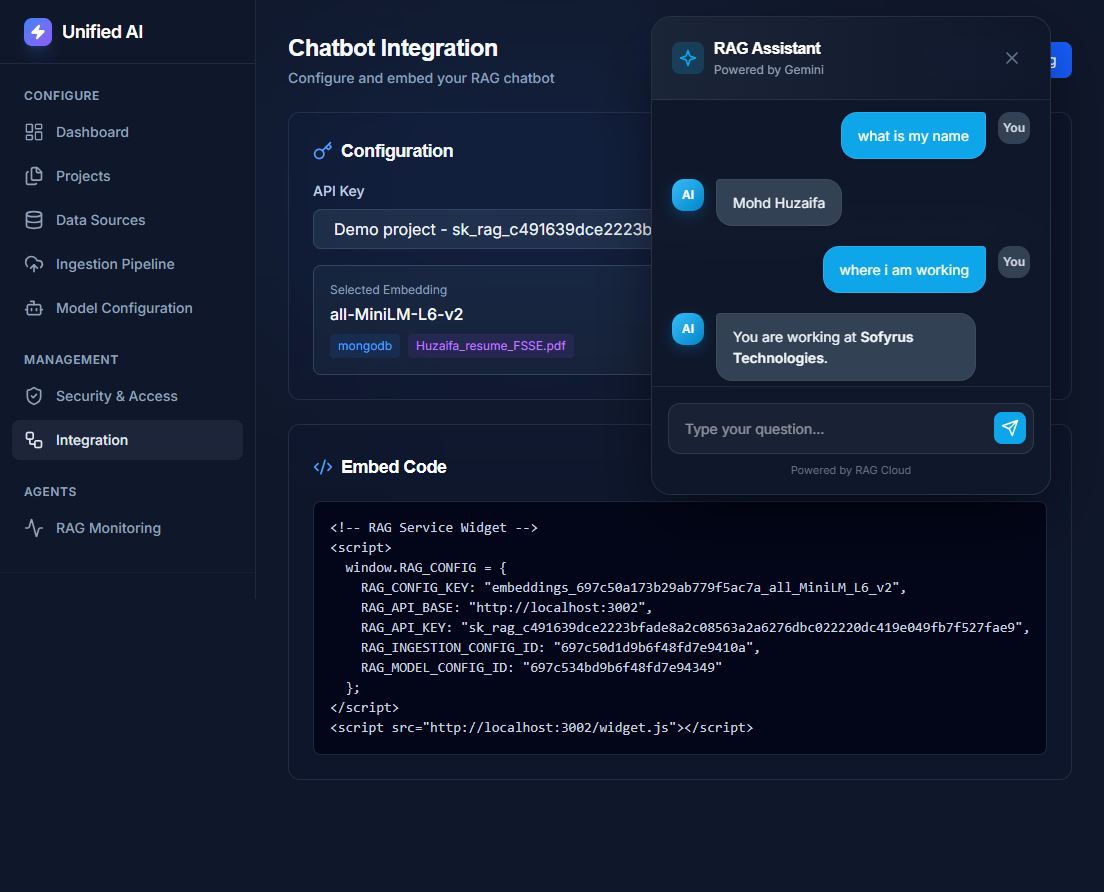The image size is (1104, 892).
Task: Open the API Key project dropdown
Action: [x=482, y=230]
